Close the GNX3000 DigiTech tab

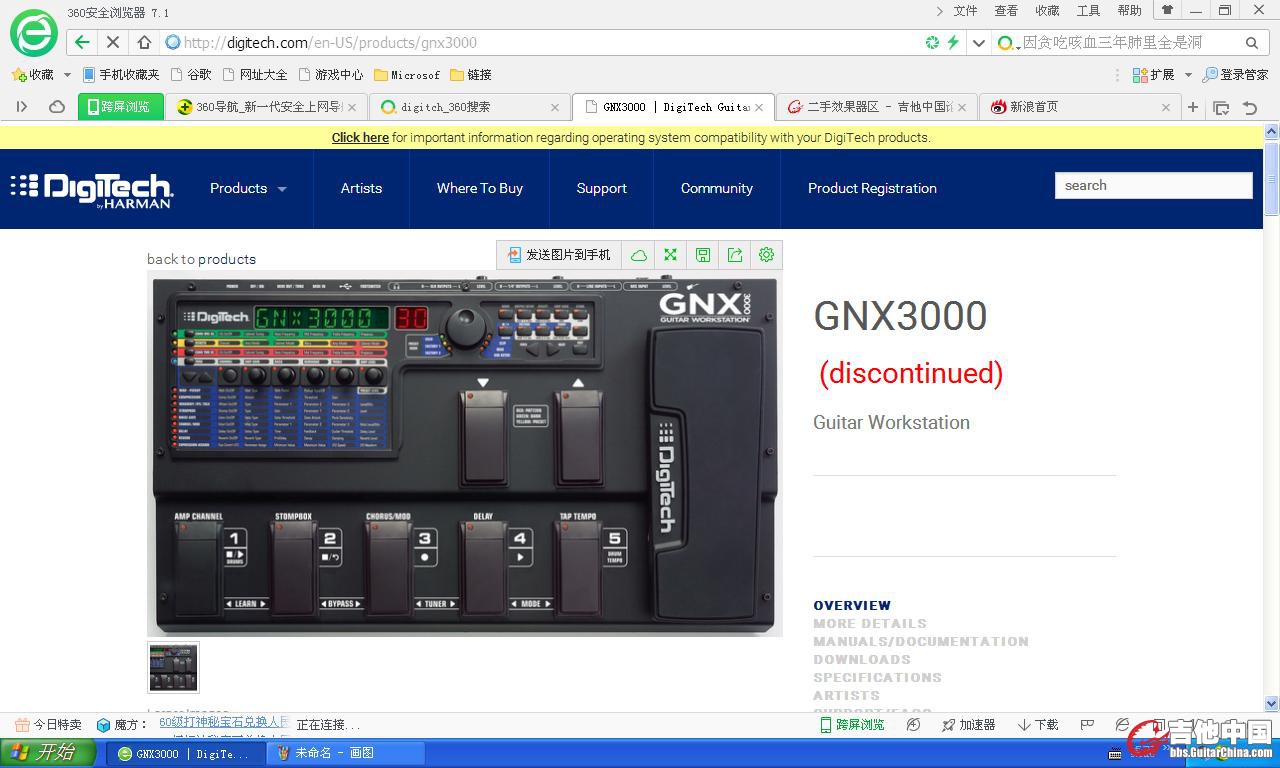[x=759, y=107]
